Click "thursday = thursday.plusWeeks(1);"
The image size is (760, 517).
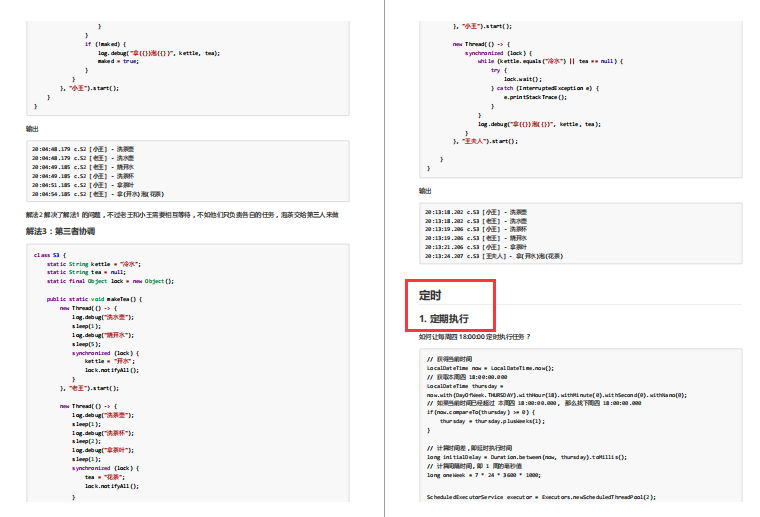492,421
